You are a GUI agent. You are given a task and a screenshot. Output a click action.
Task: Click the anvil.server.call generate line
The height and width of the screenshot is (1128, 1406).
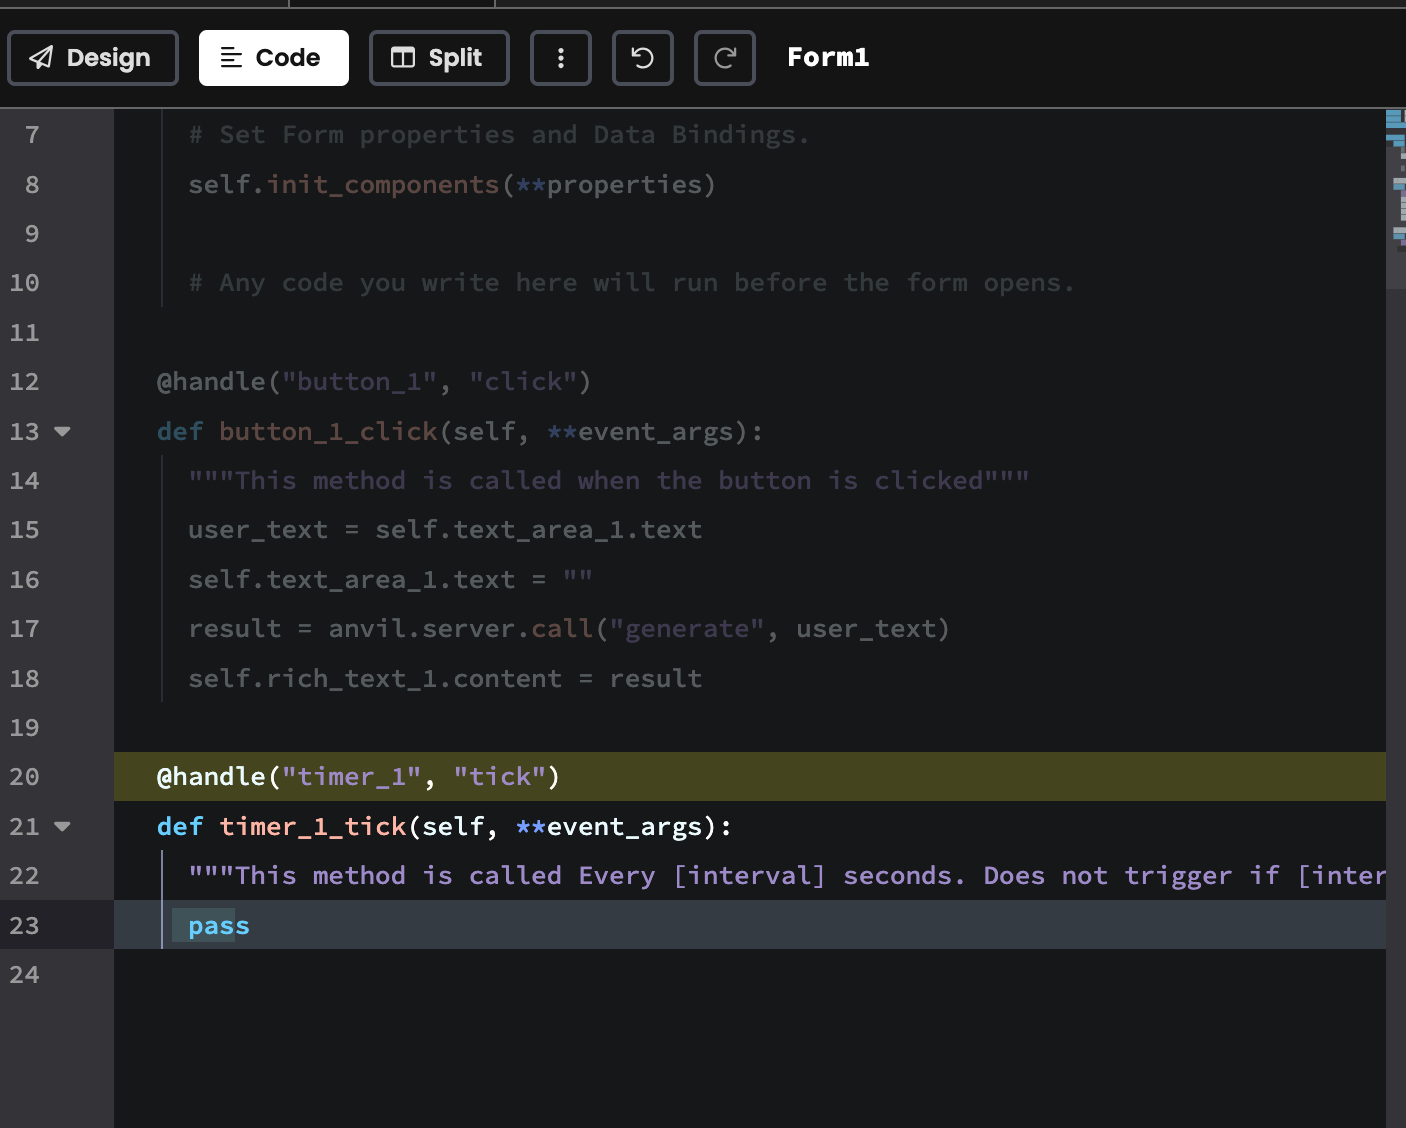568,629
